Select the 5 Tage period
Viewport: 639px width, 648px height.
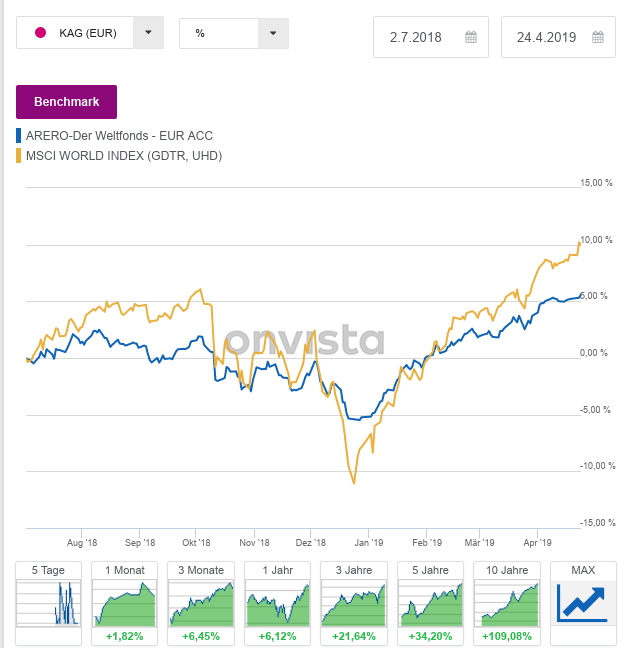(48, 604)
